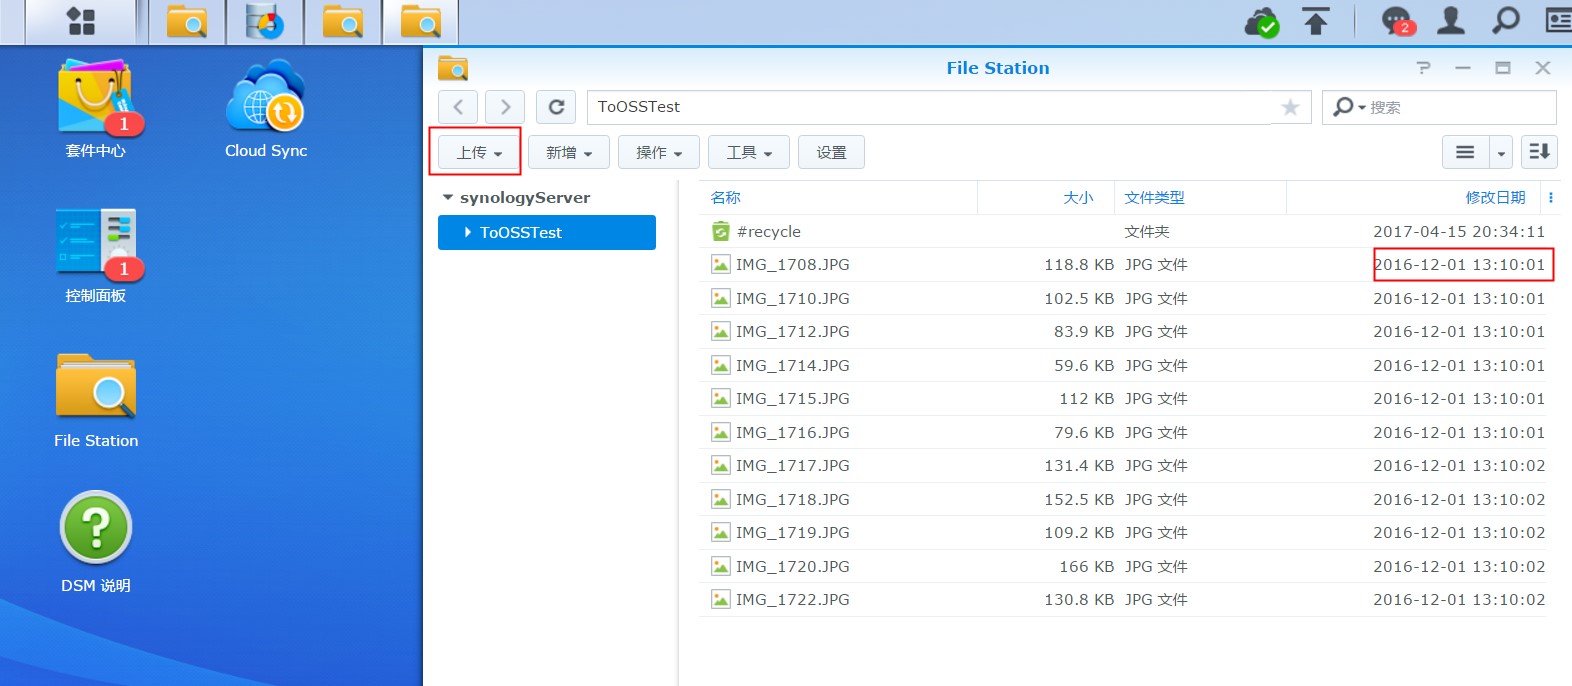Open the search options dropdown arrow
Image resolution: width=1572 pixels, height=686 pixels.
(1362, 107)
